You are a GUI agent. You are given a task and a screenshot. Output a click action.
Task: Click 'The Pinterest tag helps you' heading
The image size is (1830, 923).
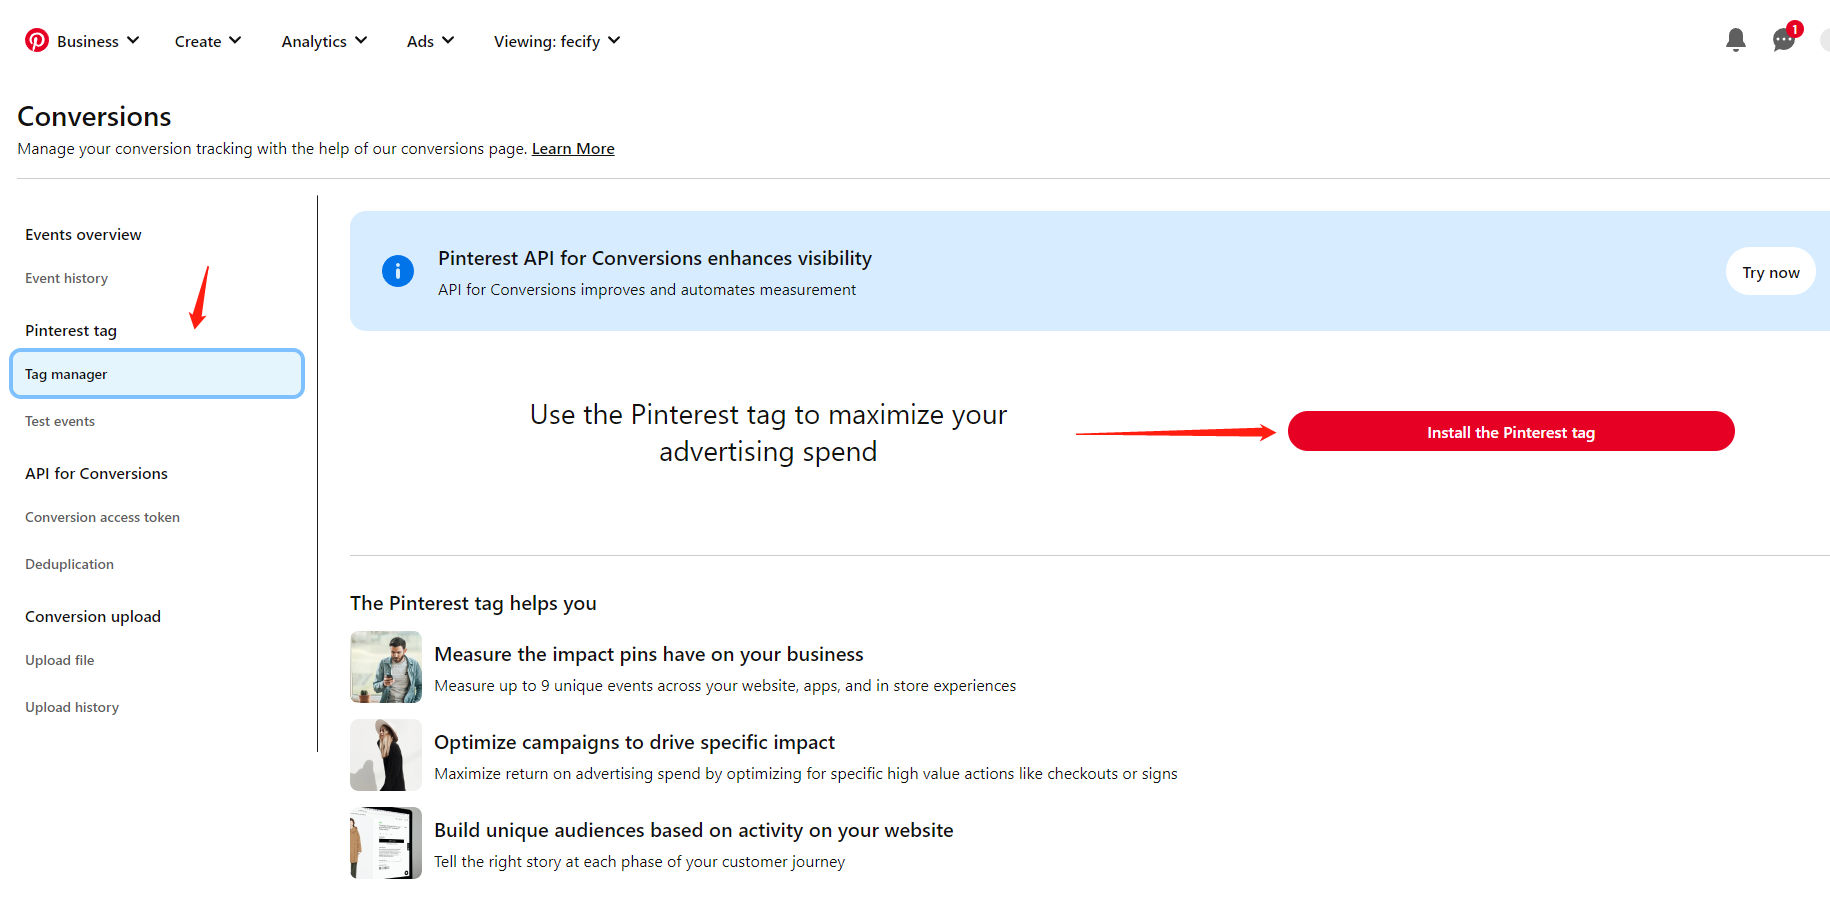click(x=473, y=604)
